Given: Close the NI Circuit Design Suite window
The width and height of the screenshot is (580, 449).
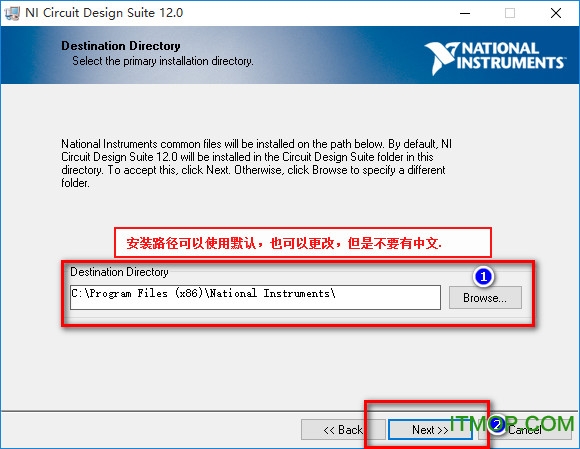Looking at the screenshot, I should (x=556, y=13).
